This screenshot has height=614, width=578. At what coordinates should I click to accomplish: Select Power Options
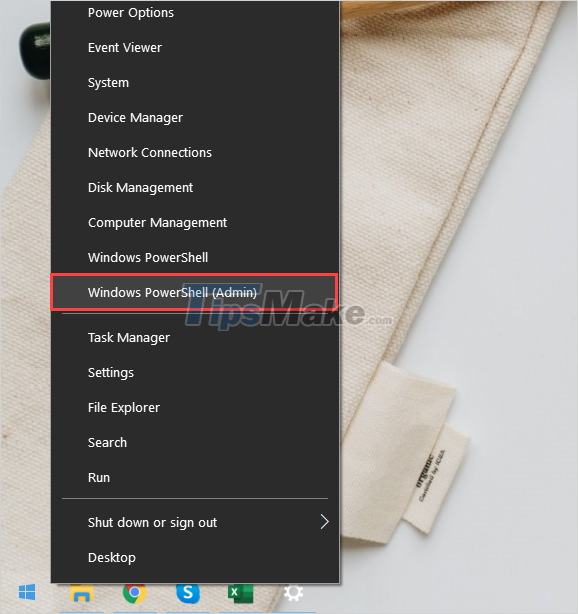pos(195,13)
